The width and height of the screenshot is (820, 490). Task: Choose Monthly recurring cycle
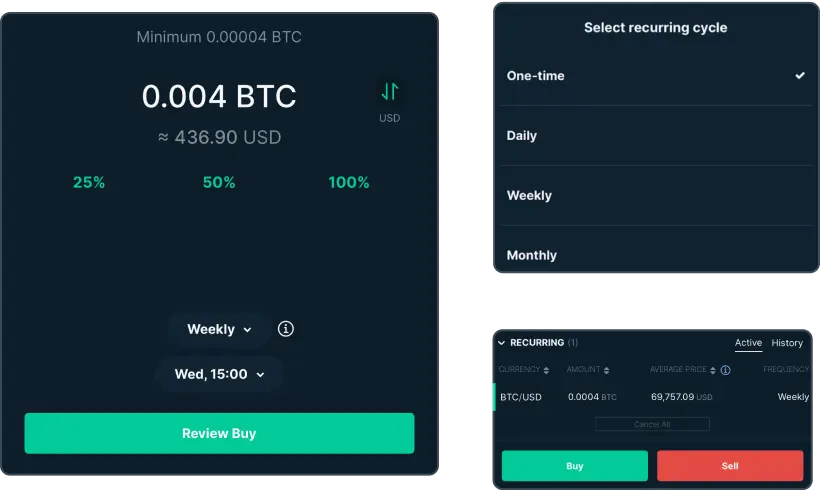(656, 254)
